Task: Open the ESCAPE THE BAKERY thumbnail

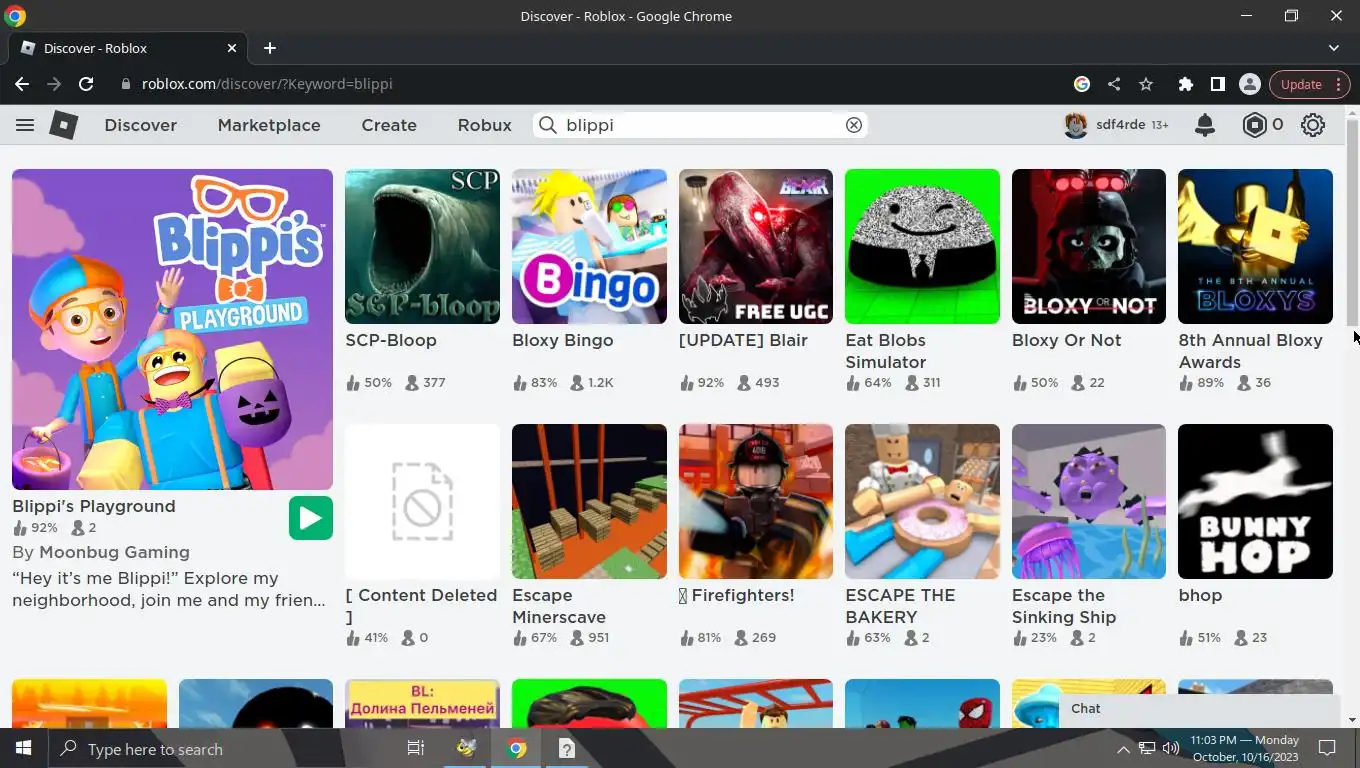Action: (922, 501)
